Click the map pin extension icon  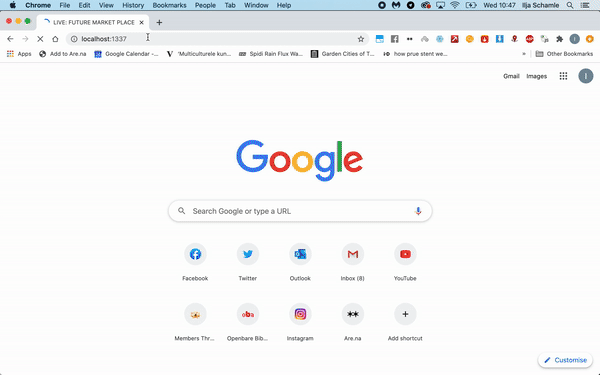pyautogui.click(x=514, y=39)
